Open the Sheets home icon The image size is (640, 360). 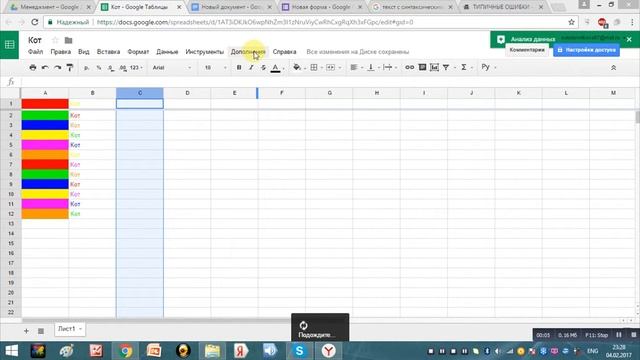point(9,44)
